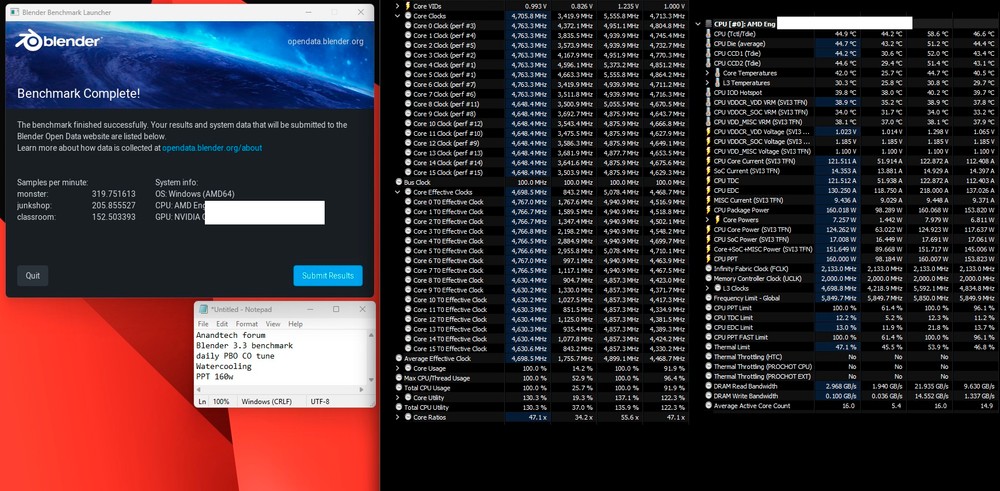
Task: Open the Edit menu in Notepad
Action: click(222, 324)
